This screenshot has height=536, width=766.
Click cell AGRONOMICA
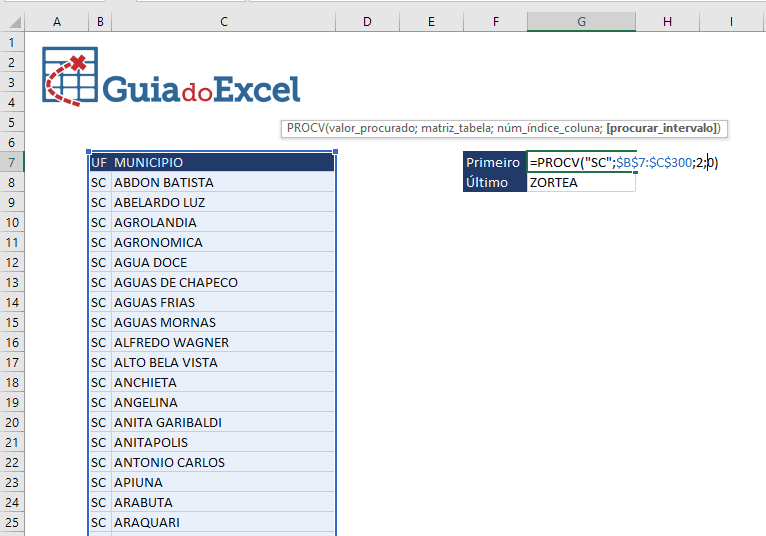223,242
